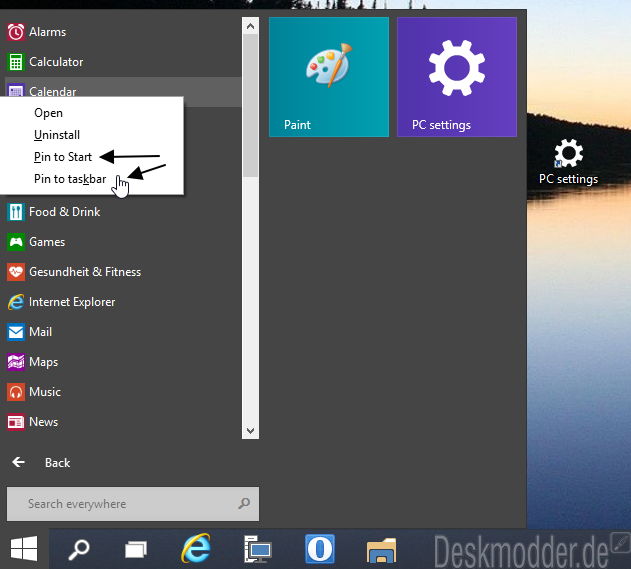This screenshot has height=569, width=631.
Task: Open the Mail envelope icon
Action: click(x=16, y=332)
